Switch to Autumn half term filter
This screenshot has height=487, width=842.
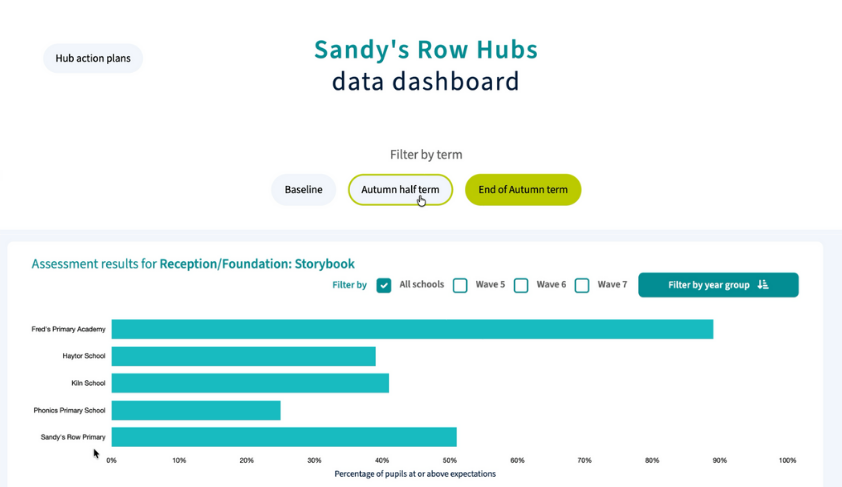click(x=400, y=190)
